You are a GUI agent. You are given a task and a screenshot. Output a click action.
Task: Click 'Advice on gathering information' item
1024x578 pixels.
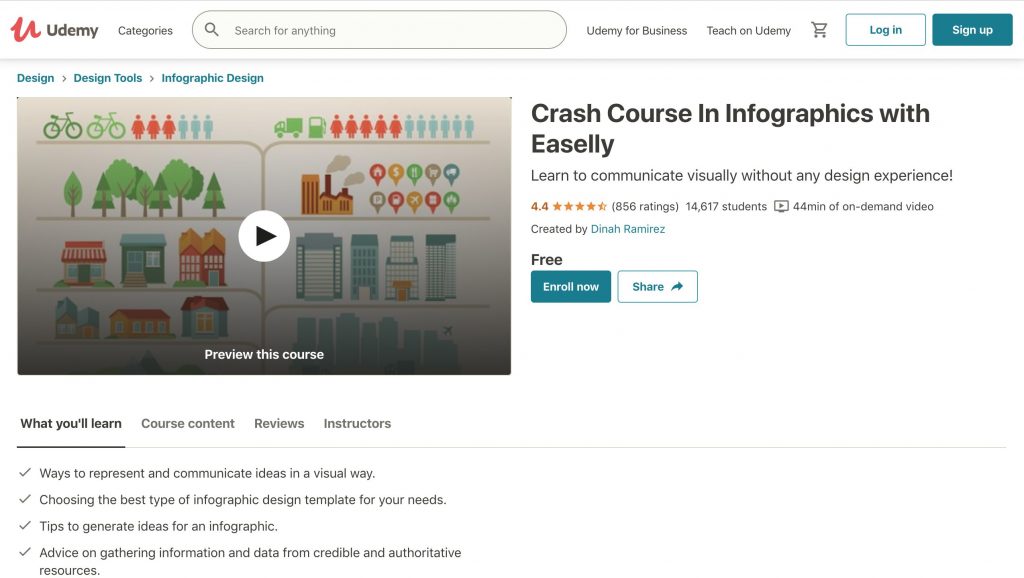point(250,561)
